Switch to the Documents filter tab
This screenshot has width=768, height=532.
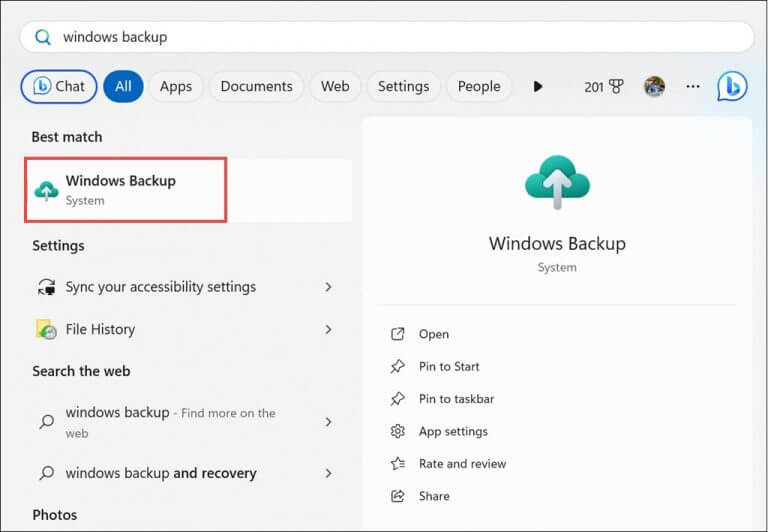click(x=256, y=87)
